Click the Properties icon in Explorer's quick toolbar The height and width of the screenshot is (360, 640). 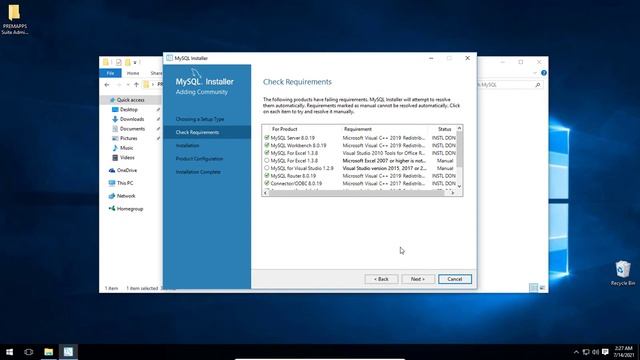[x=118, y=62]
